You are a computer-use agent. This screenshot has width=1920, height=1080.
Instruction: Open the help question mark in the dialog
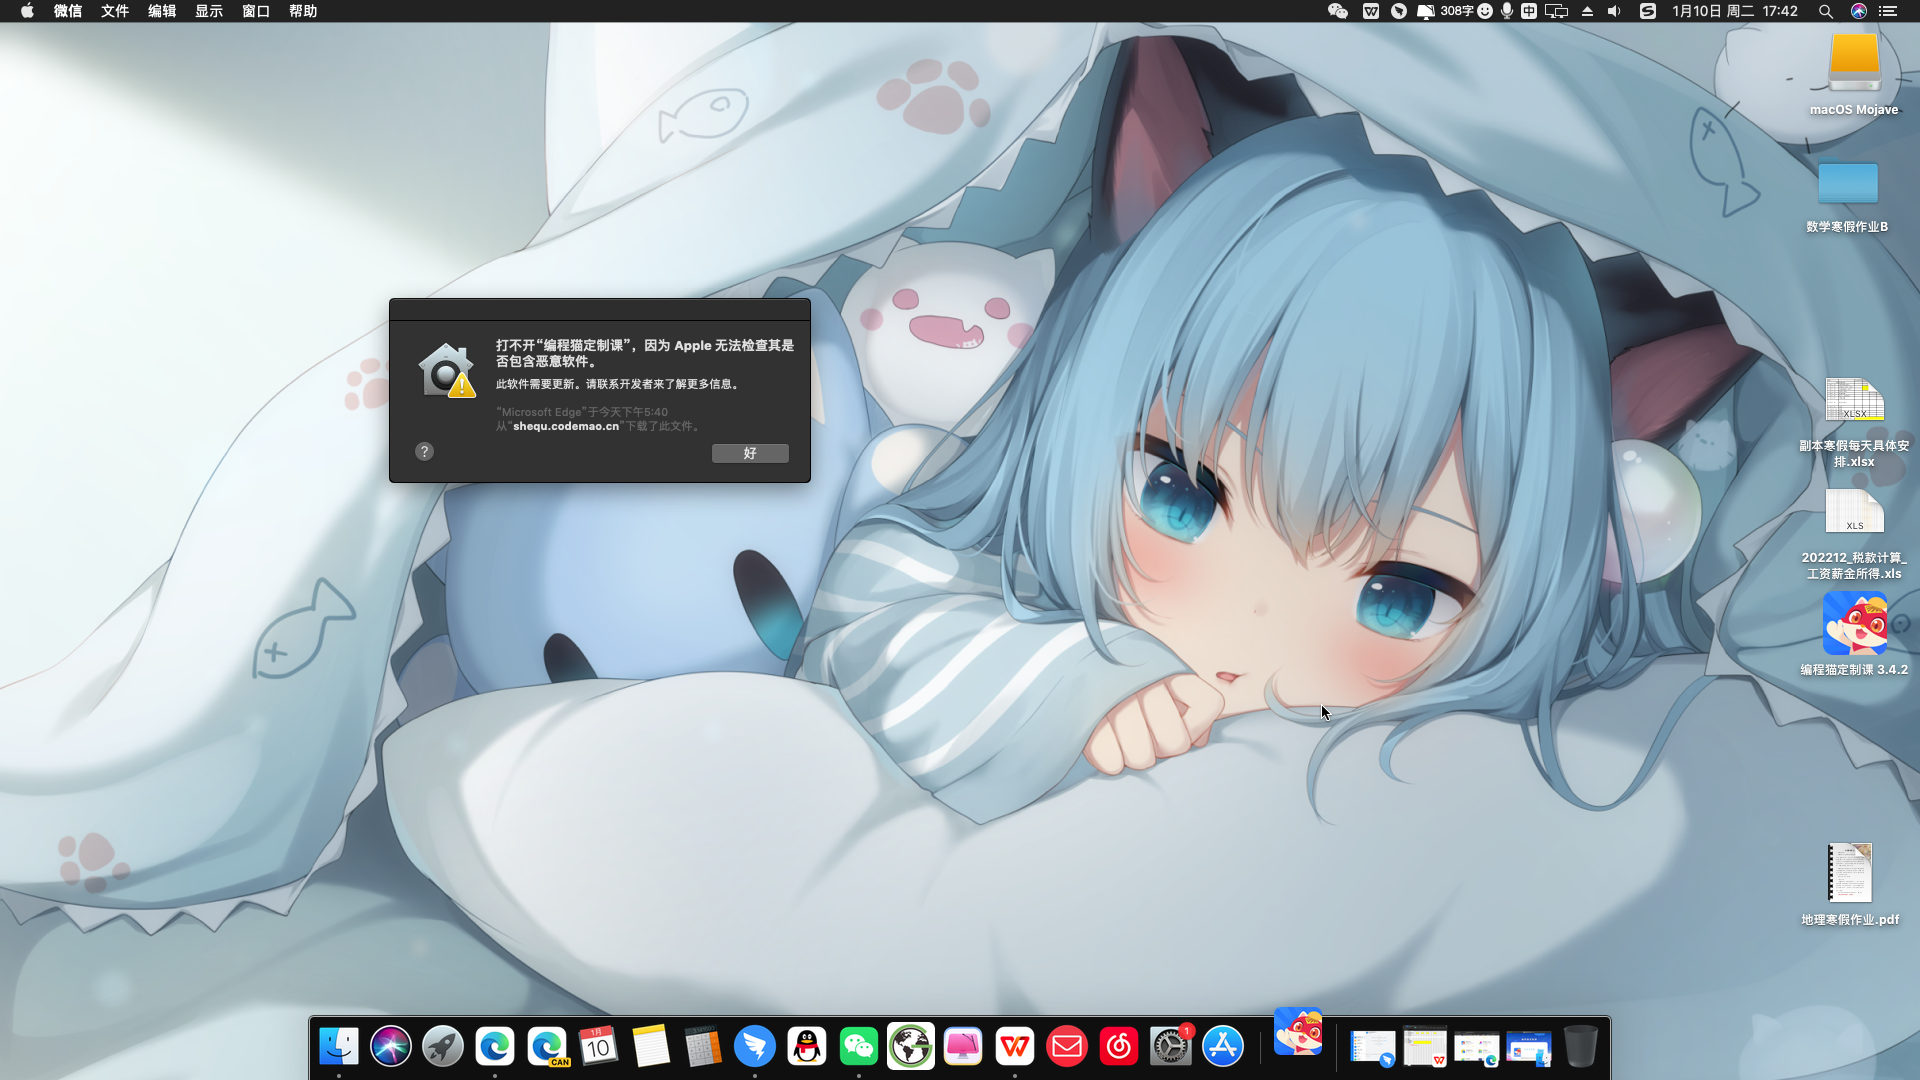pyautogui.click(x=424, y=452)
